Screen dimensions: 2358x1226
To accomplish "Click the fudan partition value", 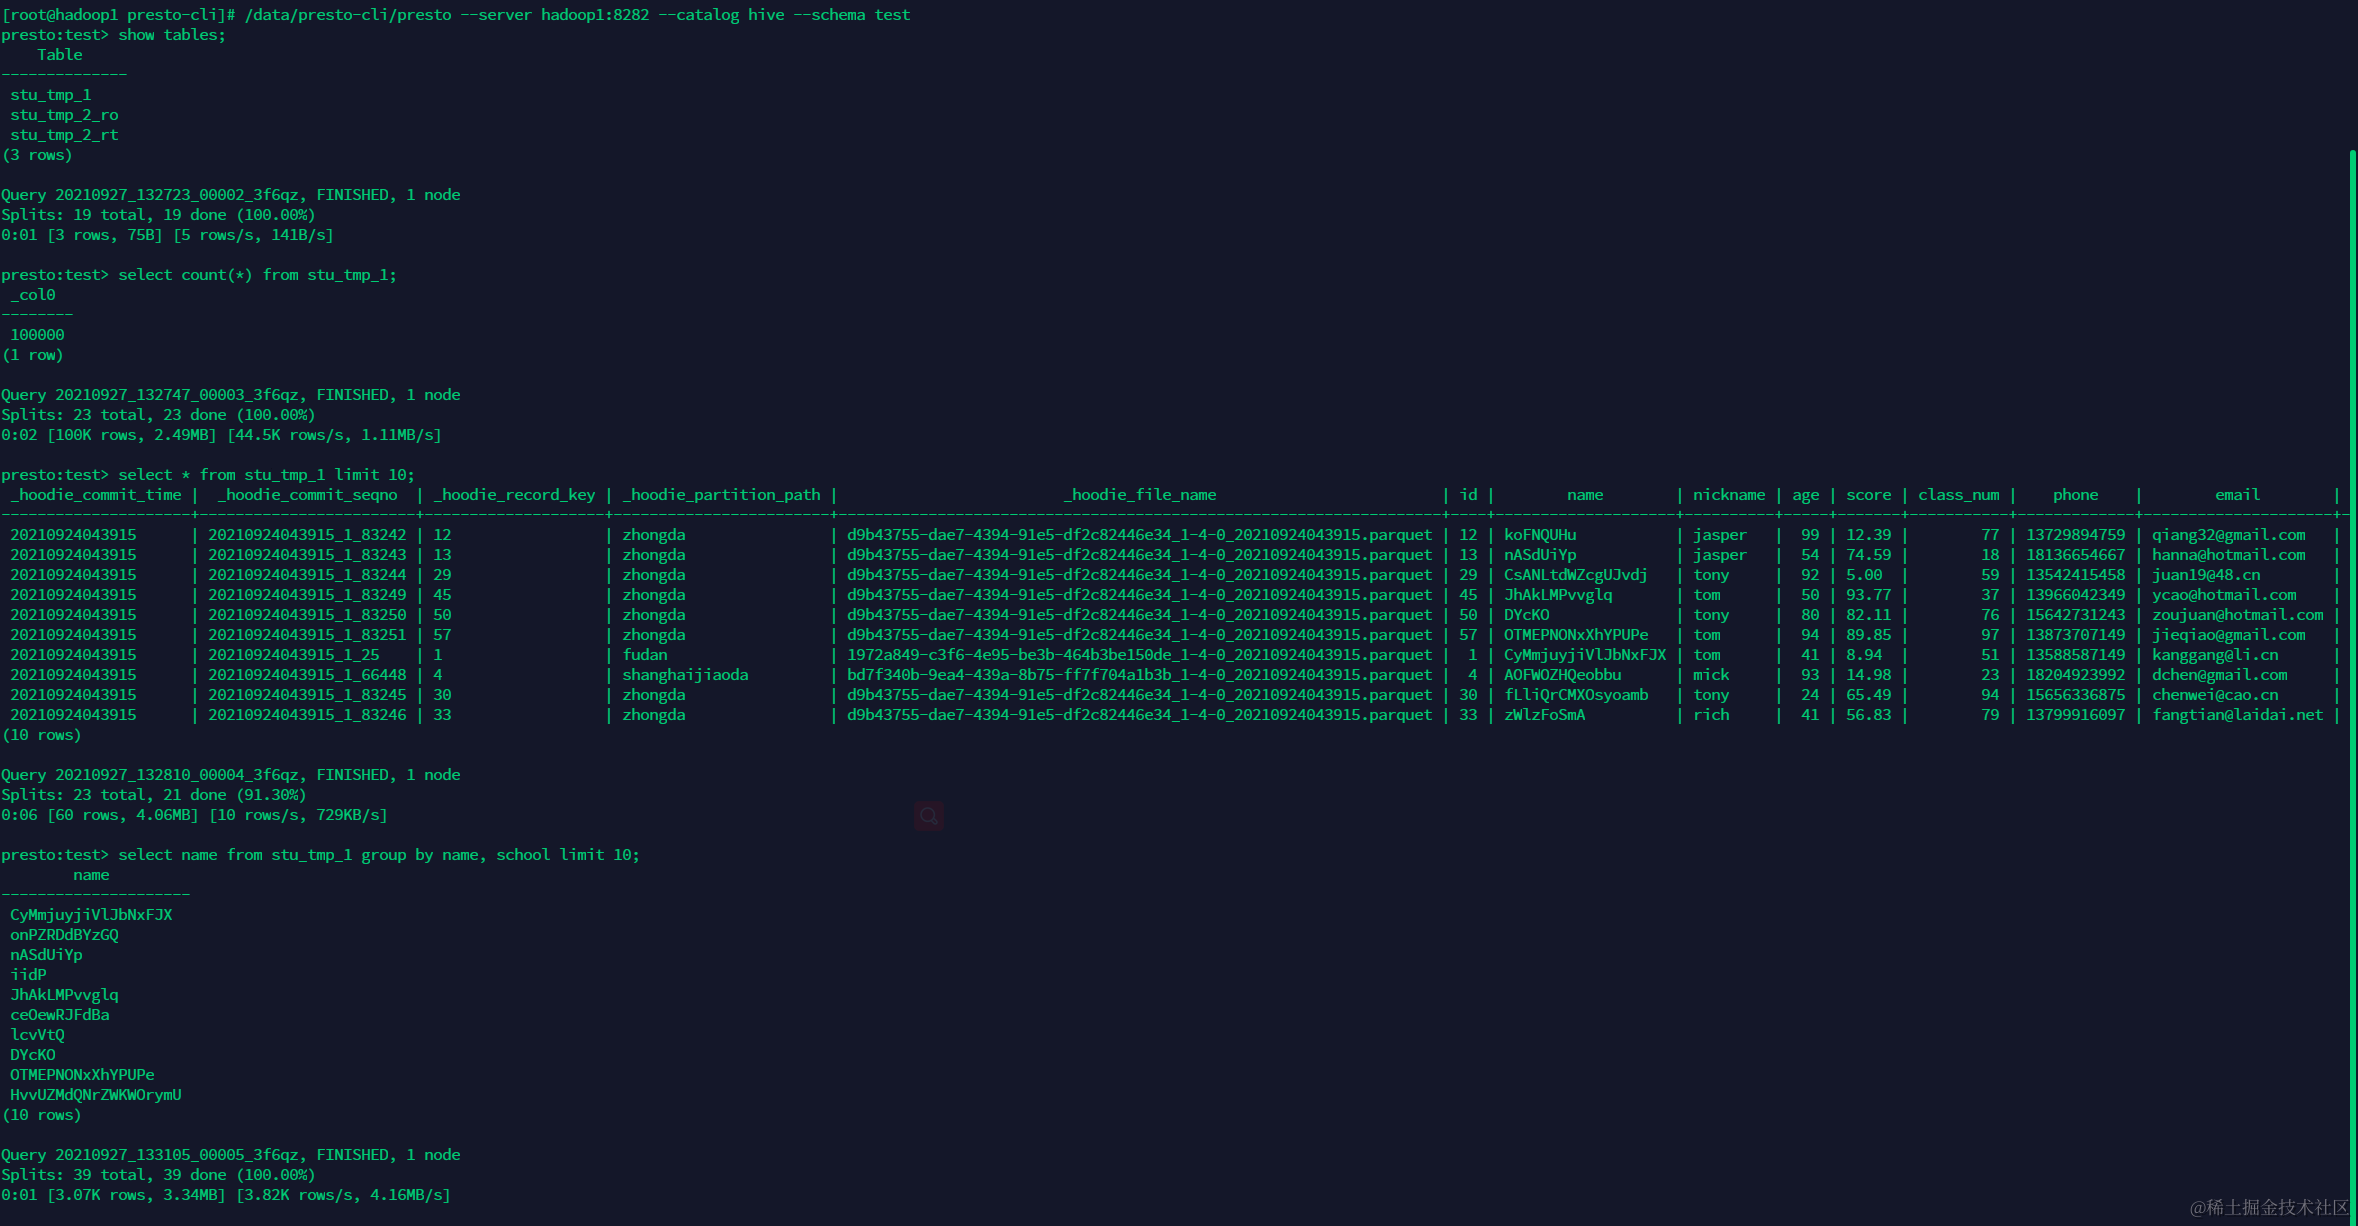I will coord(645,655).
